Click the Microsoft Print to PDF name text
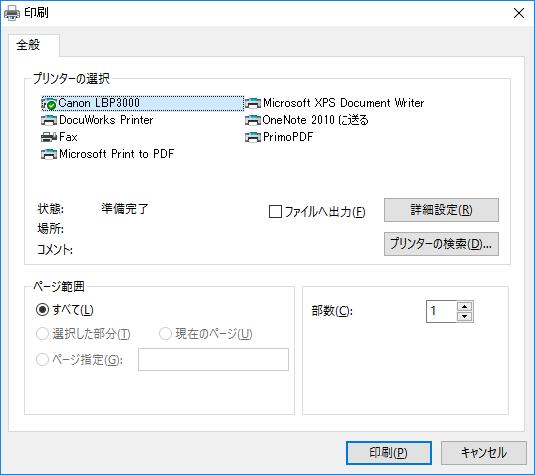This screenshot has width=535, height=475. coord(117,154)
